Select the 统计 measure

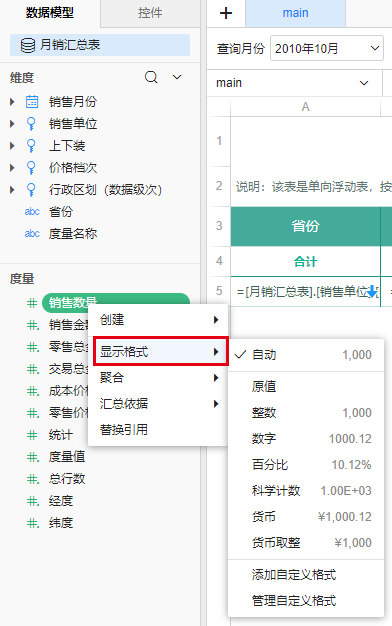(x=61, y=435)
